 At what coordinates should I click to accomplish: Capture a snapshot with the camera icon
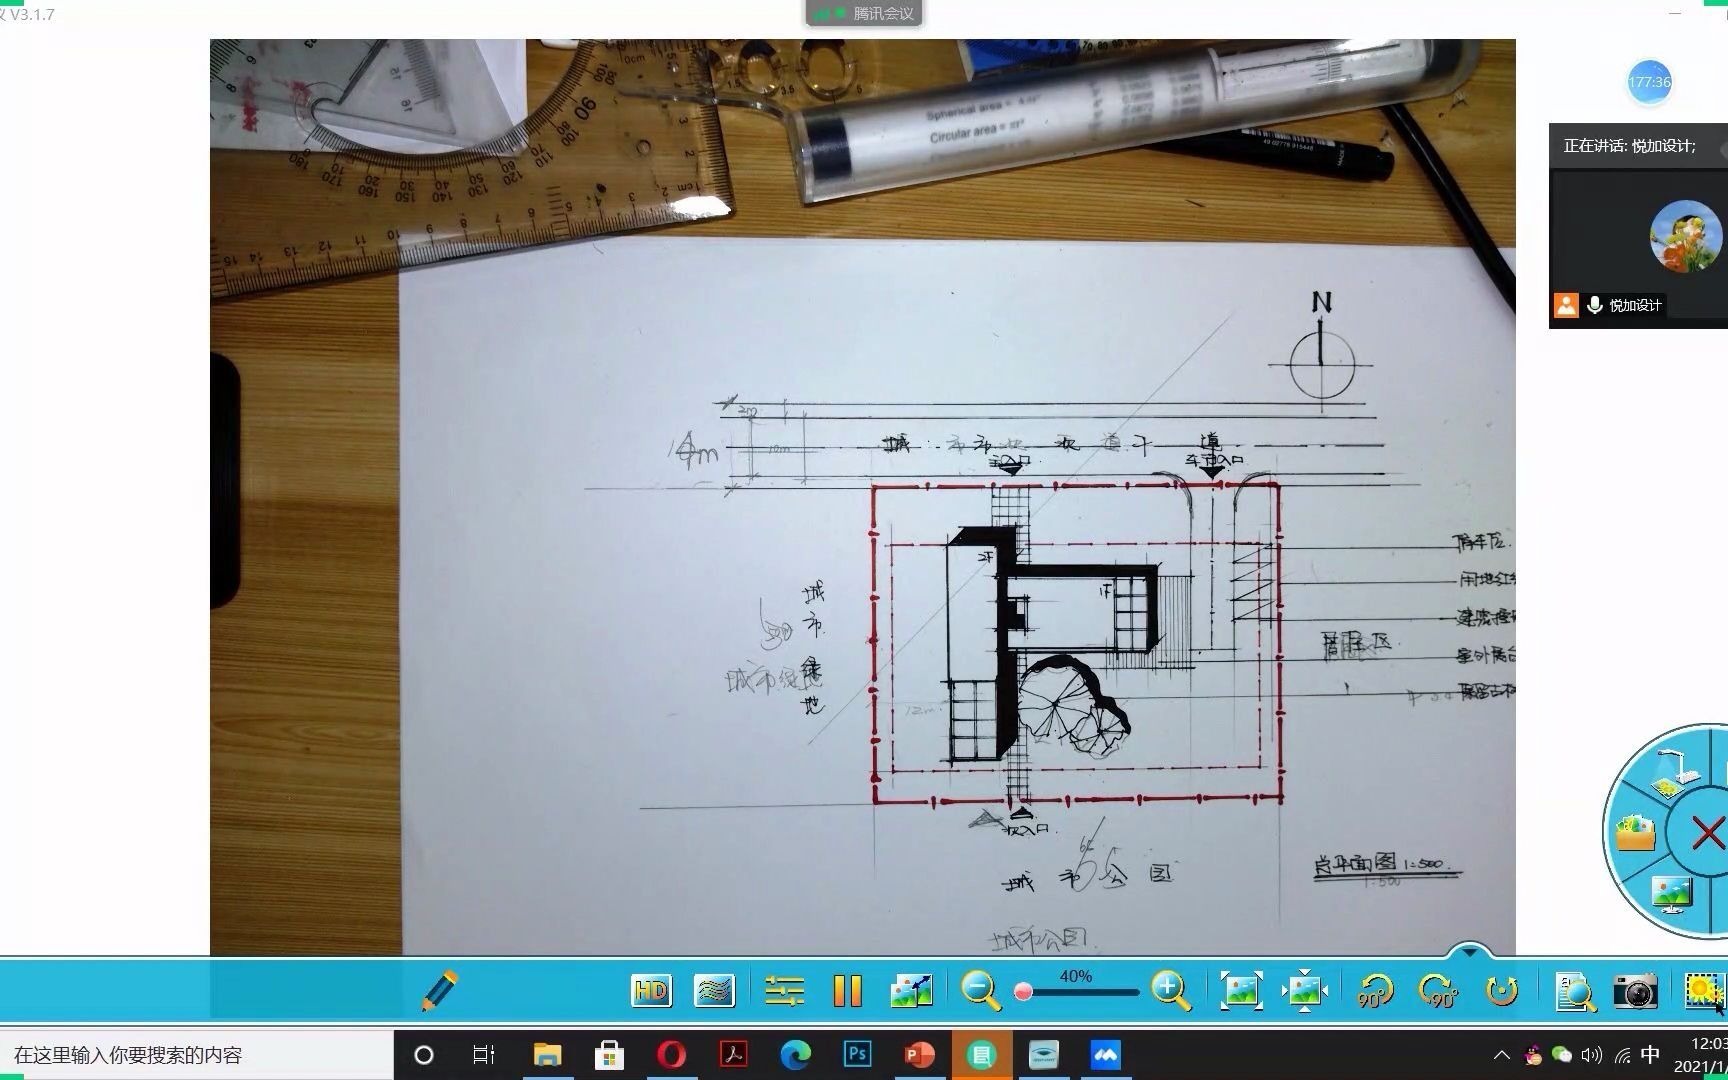click(x=1635, y=991)
